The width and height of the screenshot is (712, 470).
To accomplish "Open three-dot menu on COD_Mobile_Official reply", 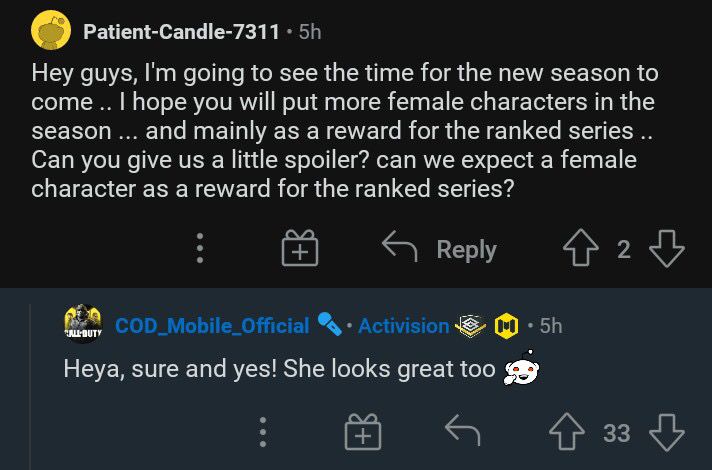I will pos(262,432).
